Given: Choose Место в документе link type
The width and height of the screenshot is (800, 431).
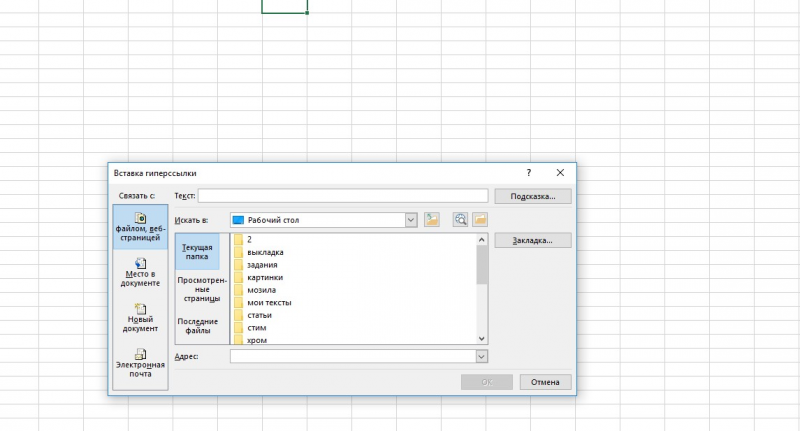Looking at the screenshot, I should [x=140, y=272].
